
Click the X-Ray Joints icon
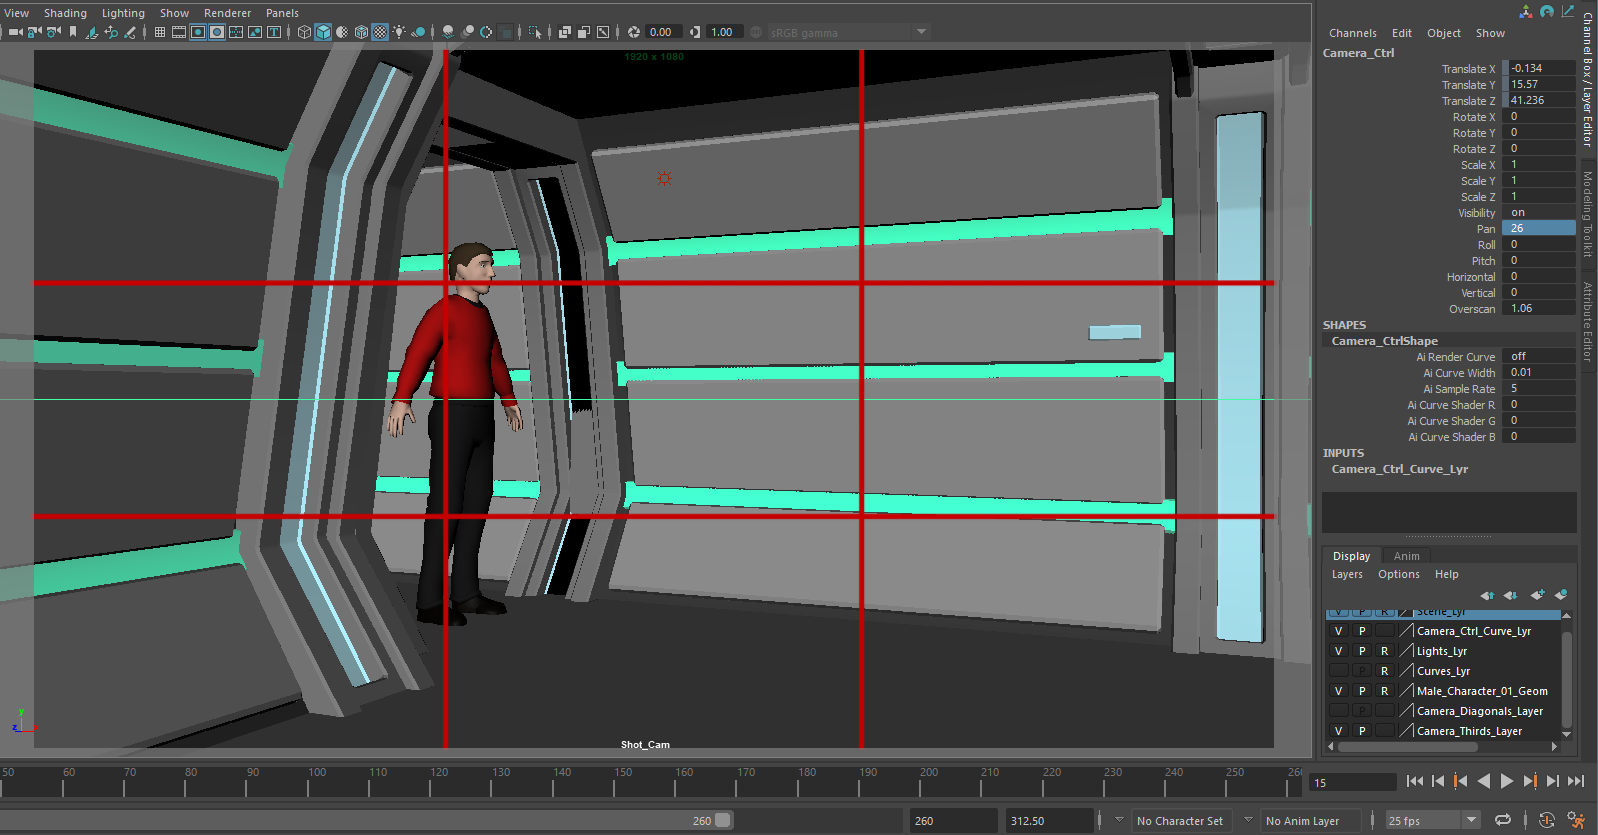[603, 32]
